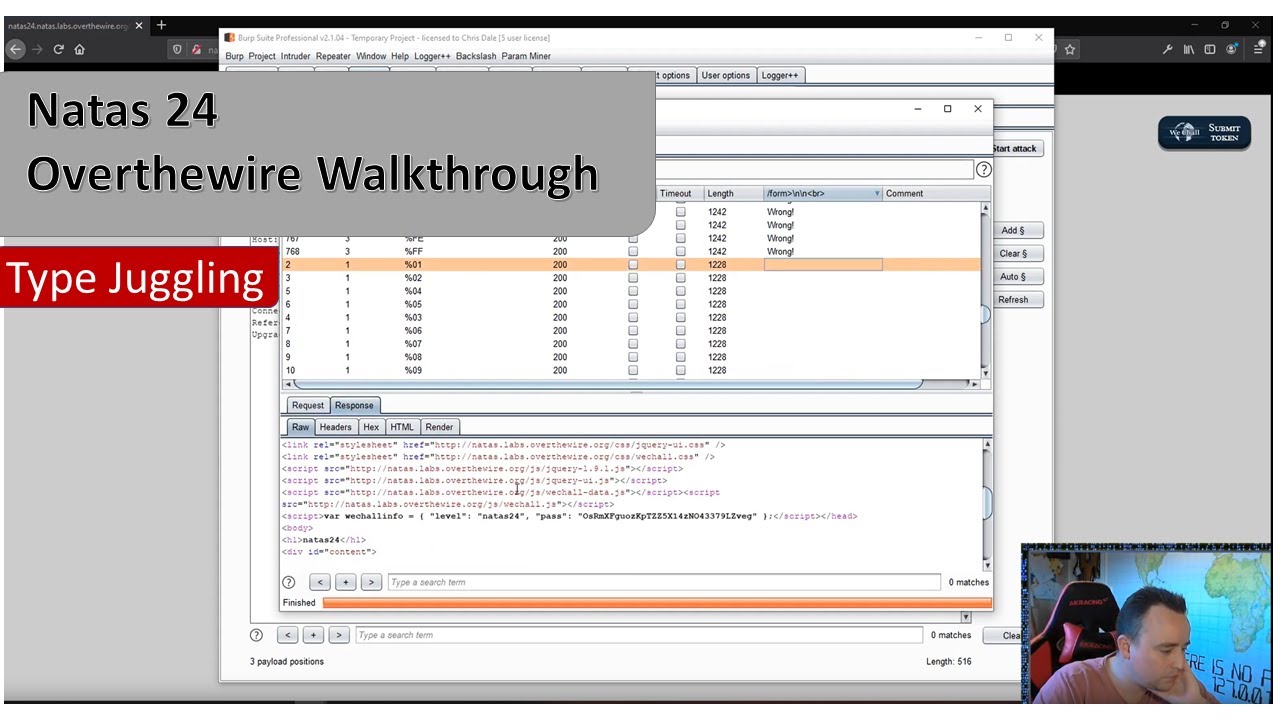Open the Intruder menu
The width and height of the screenshot is (1280, 720).
pyautogui.click(x=296, y=56)
